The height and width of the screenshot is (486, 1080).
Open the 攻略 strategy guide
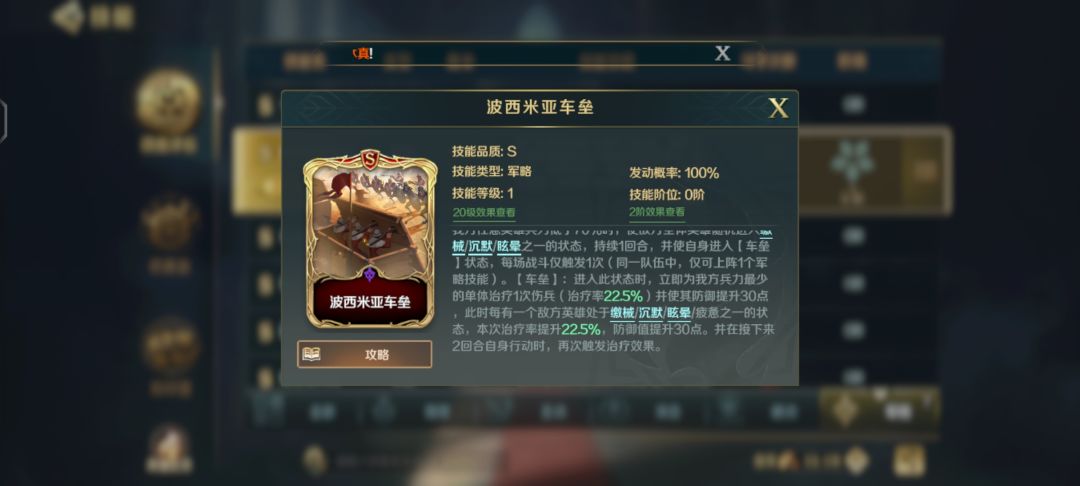pos(364,355)
